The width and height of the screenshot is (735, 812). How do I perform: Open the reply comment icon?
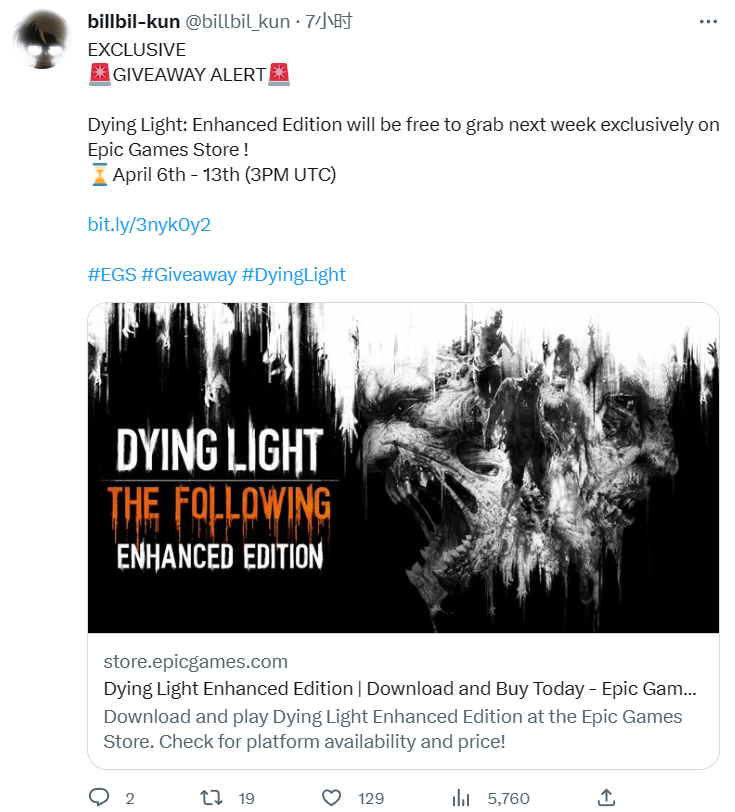click(99, 798)
